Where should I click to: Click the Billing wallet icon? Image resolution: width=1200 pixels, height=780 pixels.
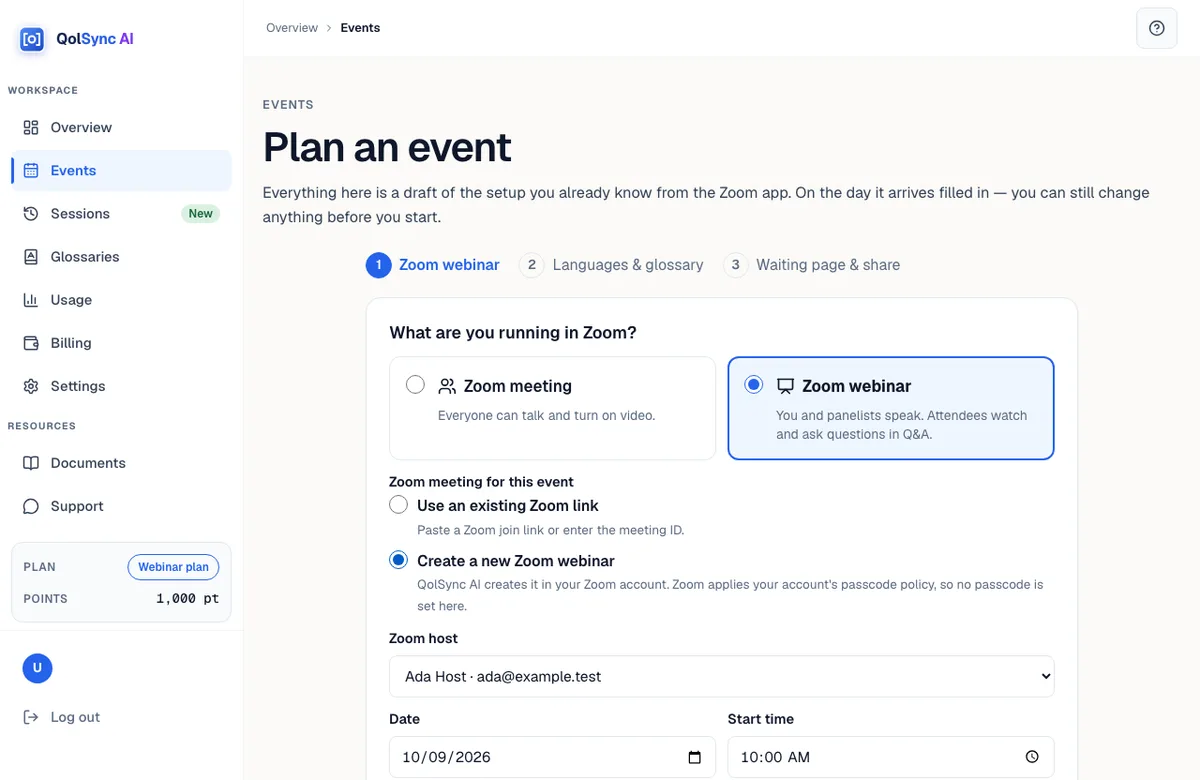[31, 342]
